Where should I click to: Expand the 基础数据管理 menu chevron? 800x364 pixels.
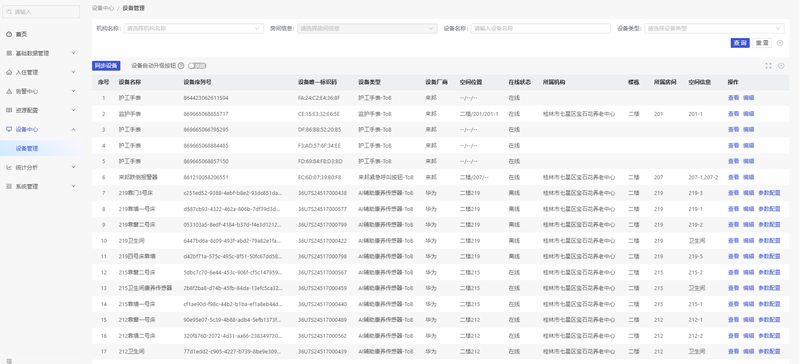point(73,53)
